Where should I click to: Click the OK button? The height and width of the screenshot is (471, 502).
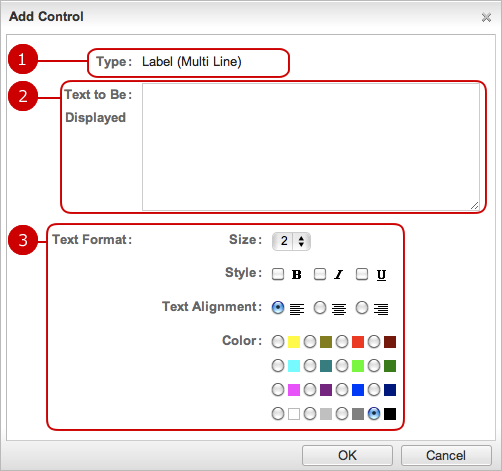(347, 455)
